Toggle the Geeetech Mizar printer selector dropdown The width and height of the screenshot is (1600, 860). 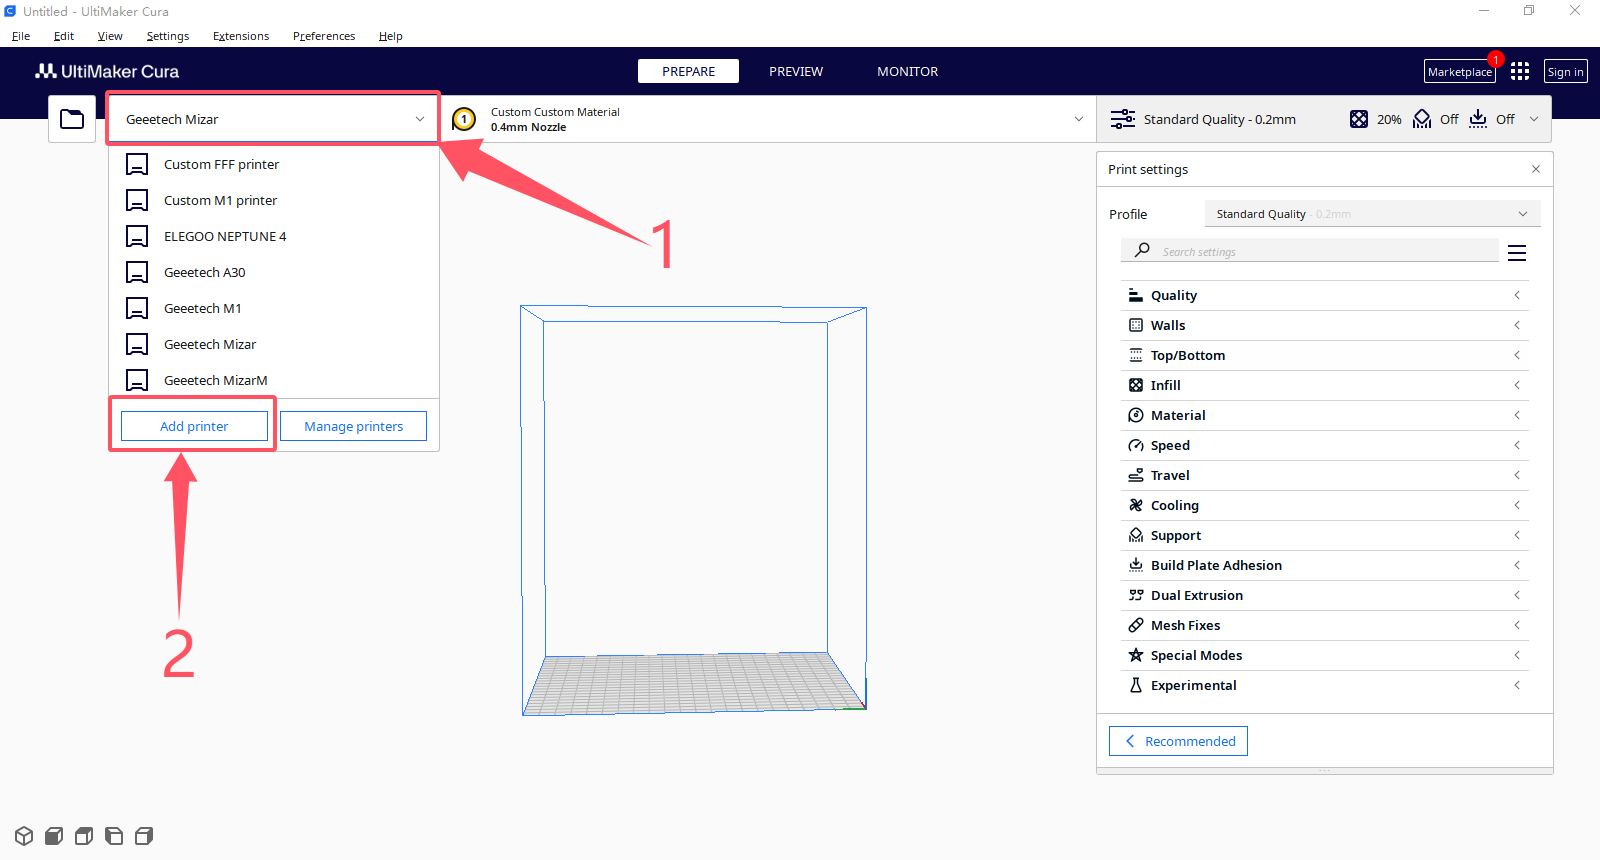pyautogui.click(x=273, y=119)
